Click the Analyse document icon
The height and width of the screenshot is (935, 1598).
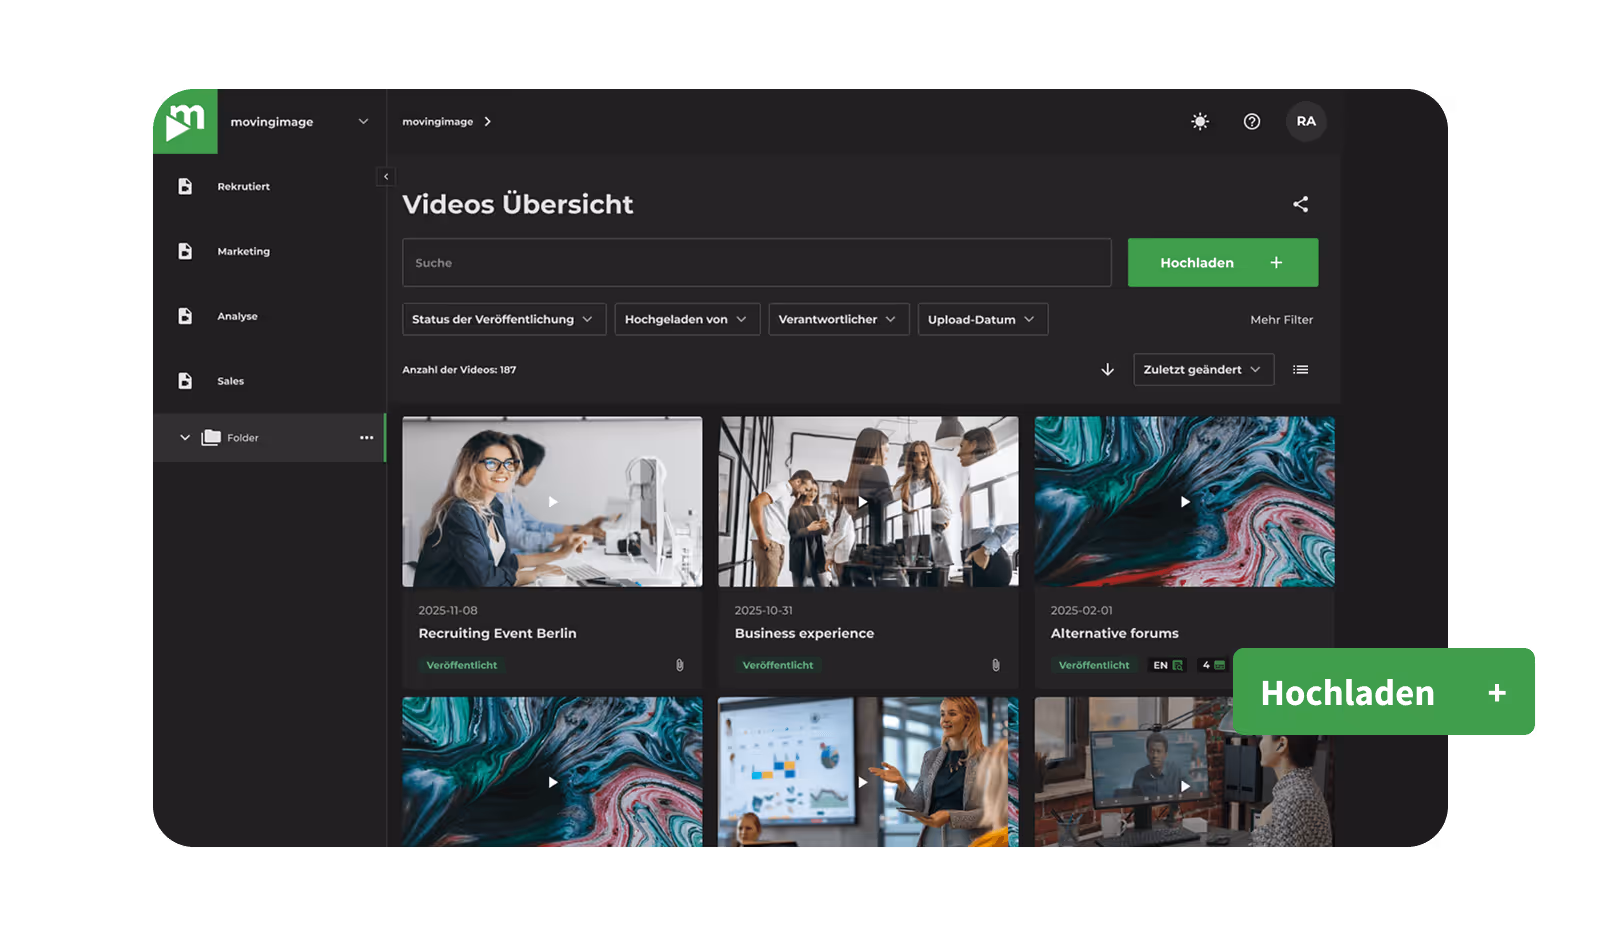tap(185, 316)
